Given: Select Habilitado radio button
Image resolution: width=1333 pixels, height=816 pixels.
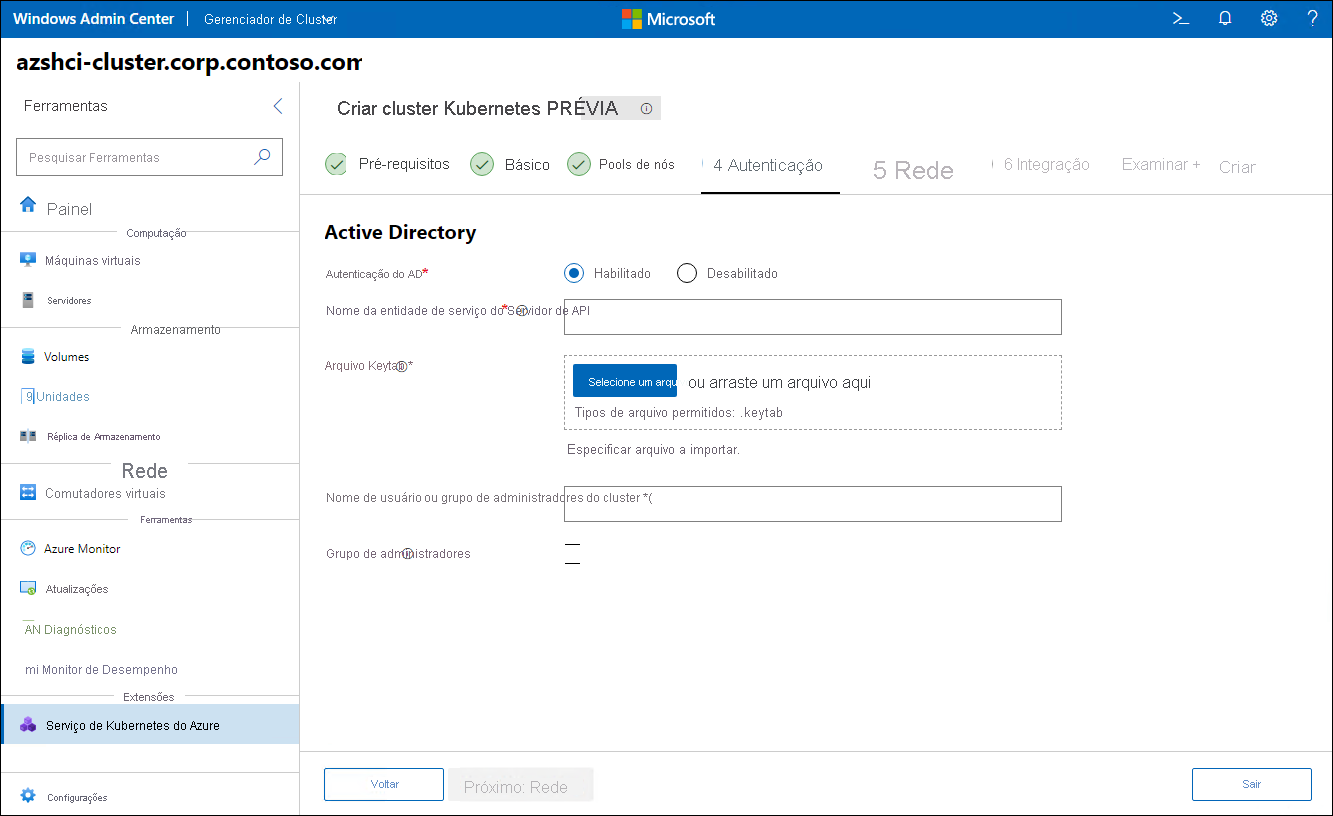Looking at the screenshot, I should point(574,273).
